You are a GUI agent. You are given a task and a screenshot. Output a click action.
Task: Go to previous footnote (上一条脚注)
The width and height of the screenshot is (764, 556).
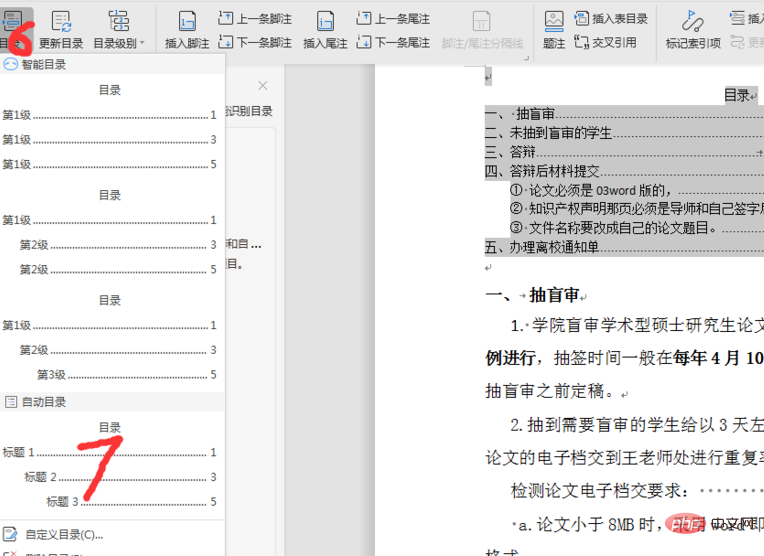tap(255, 19)
